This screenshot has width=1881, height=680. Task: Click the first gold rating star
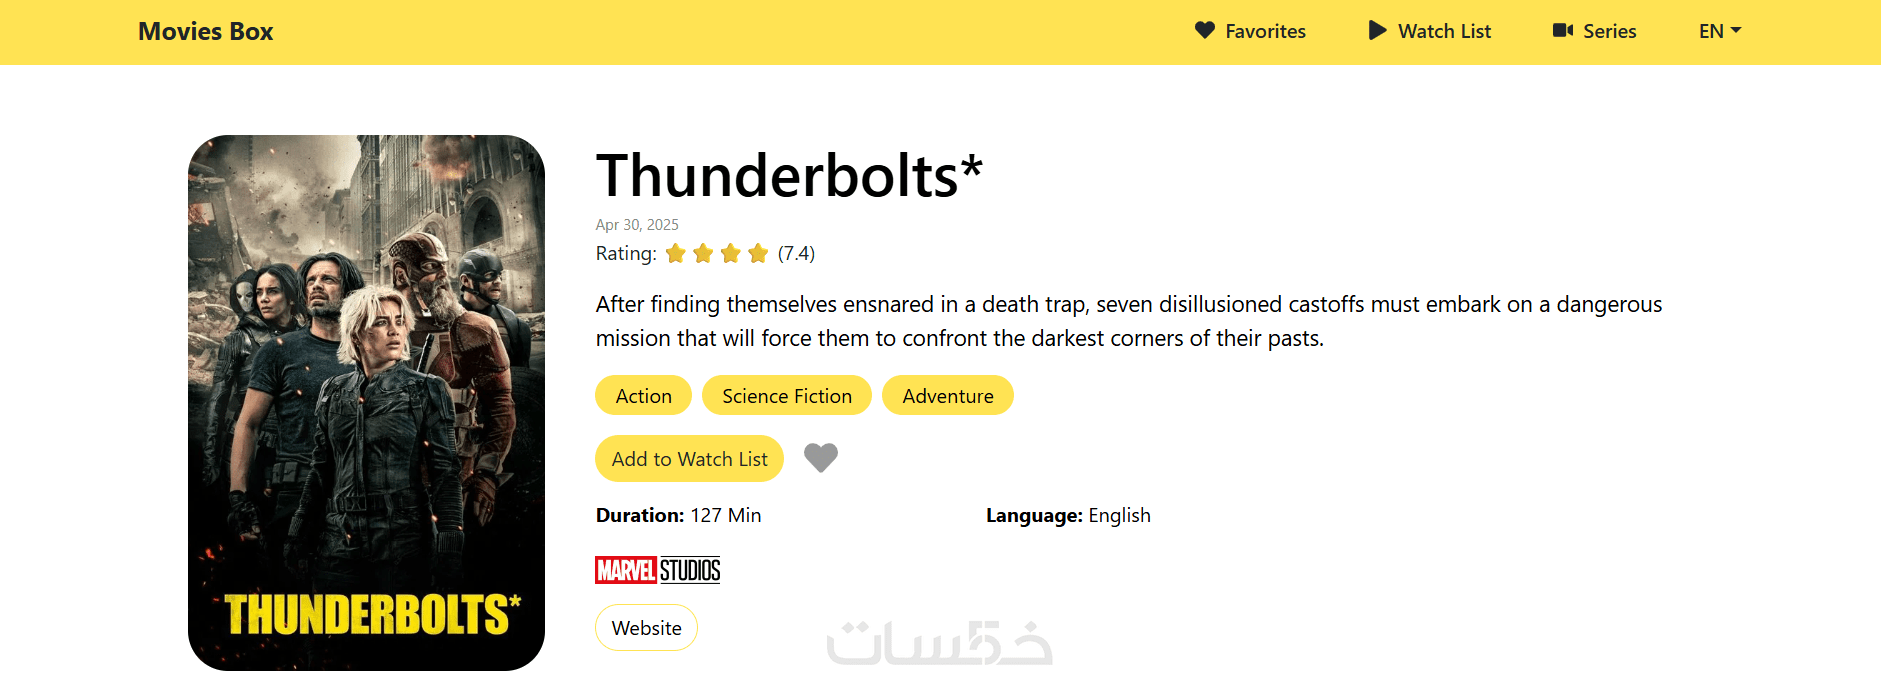click(x=676, y=253)
